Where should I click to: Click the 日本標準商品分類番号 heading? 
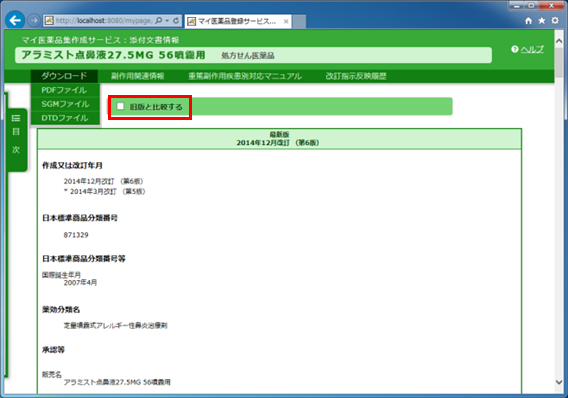[80, 218]
